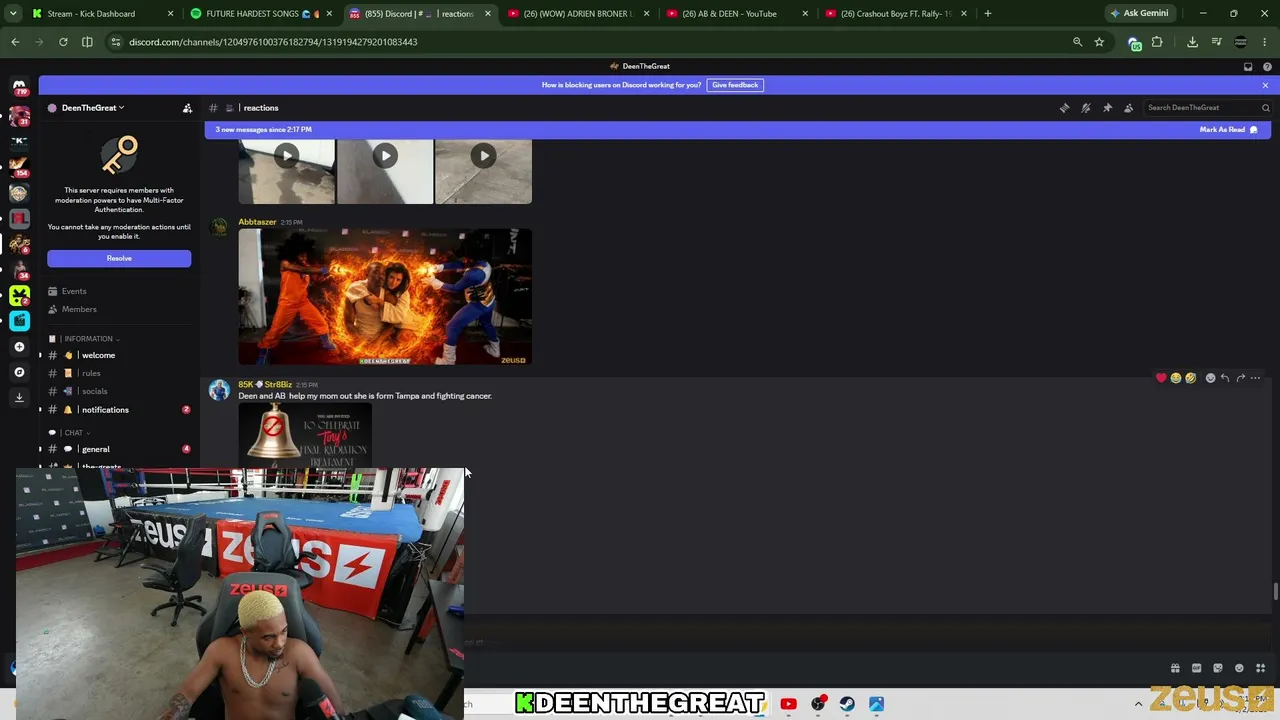Open the sticker picker
The width and height of the screenshot is (1280, 720).
pos(1218,668)
